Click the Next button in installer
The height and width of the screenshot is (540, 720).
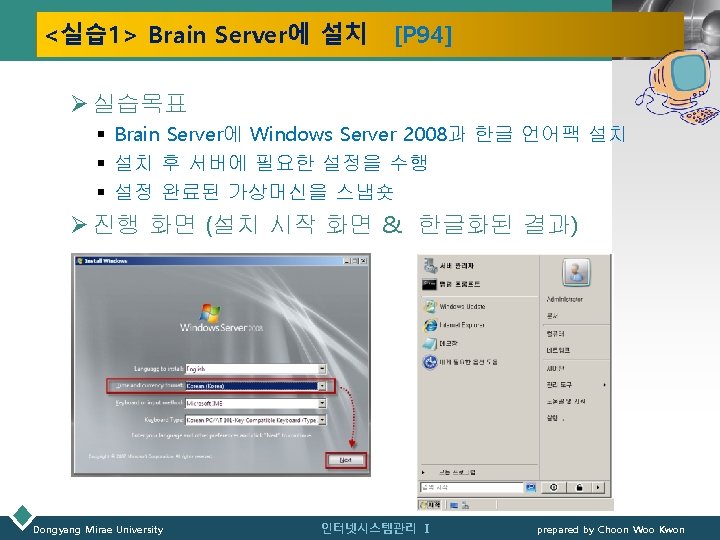tap(346, 460)
